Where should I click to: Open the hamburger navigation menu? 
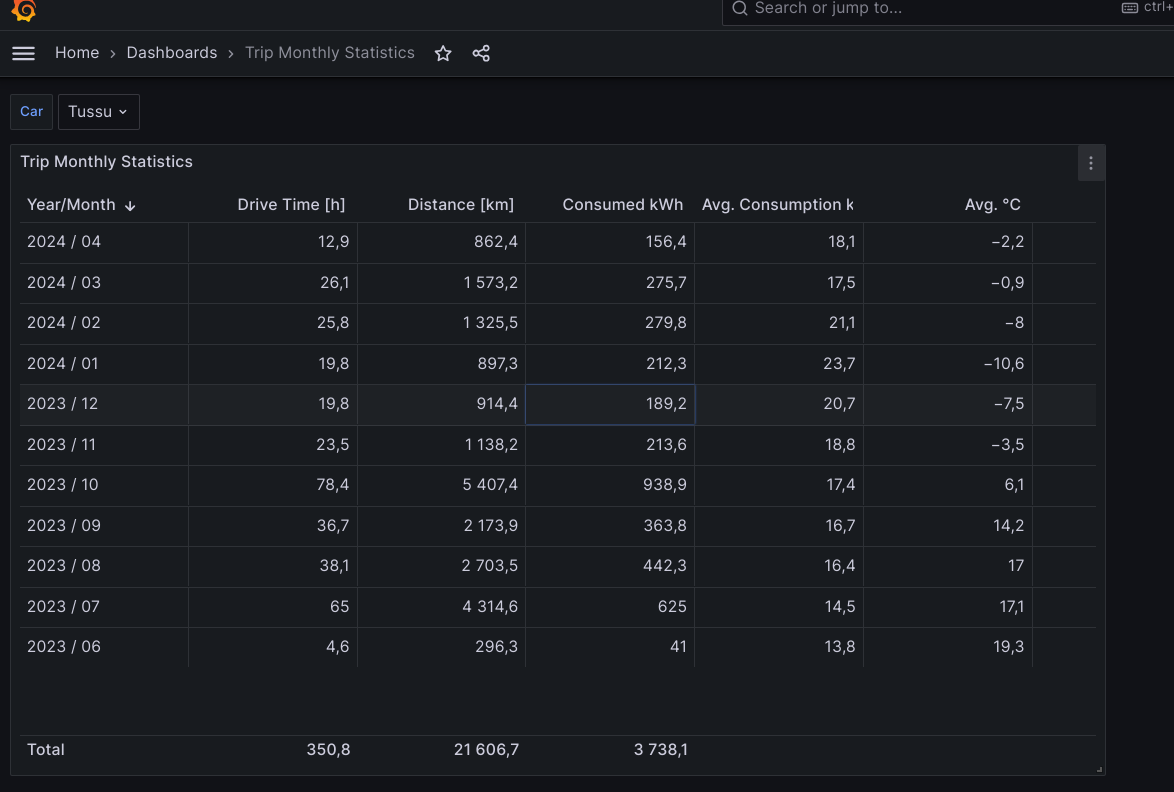click(x=23, y=53)
